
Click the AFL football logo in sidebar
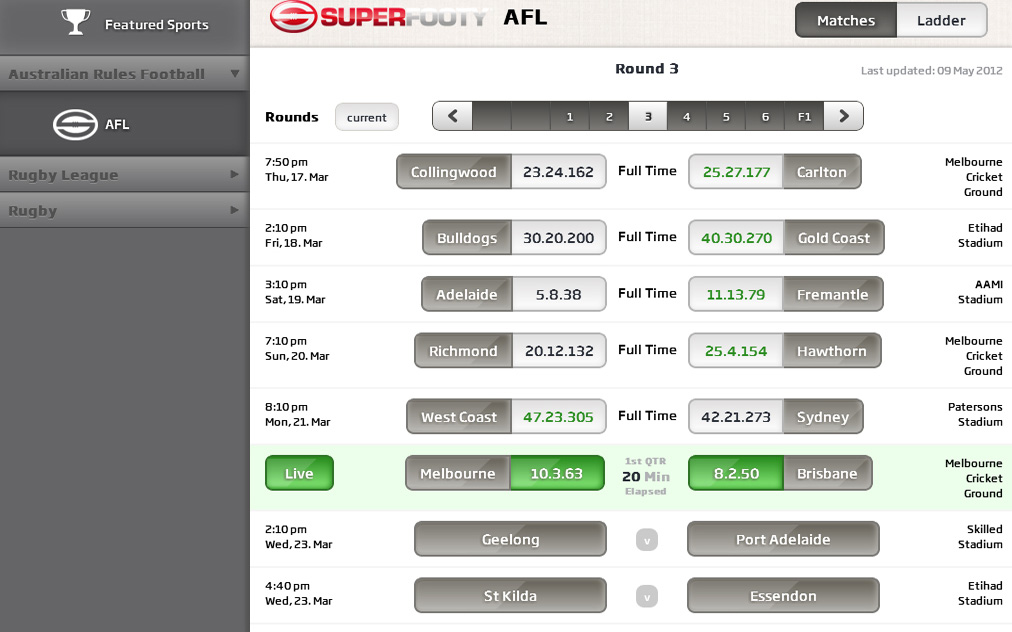coord(75,124)
